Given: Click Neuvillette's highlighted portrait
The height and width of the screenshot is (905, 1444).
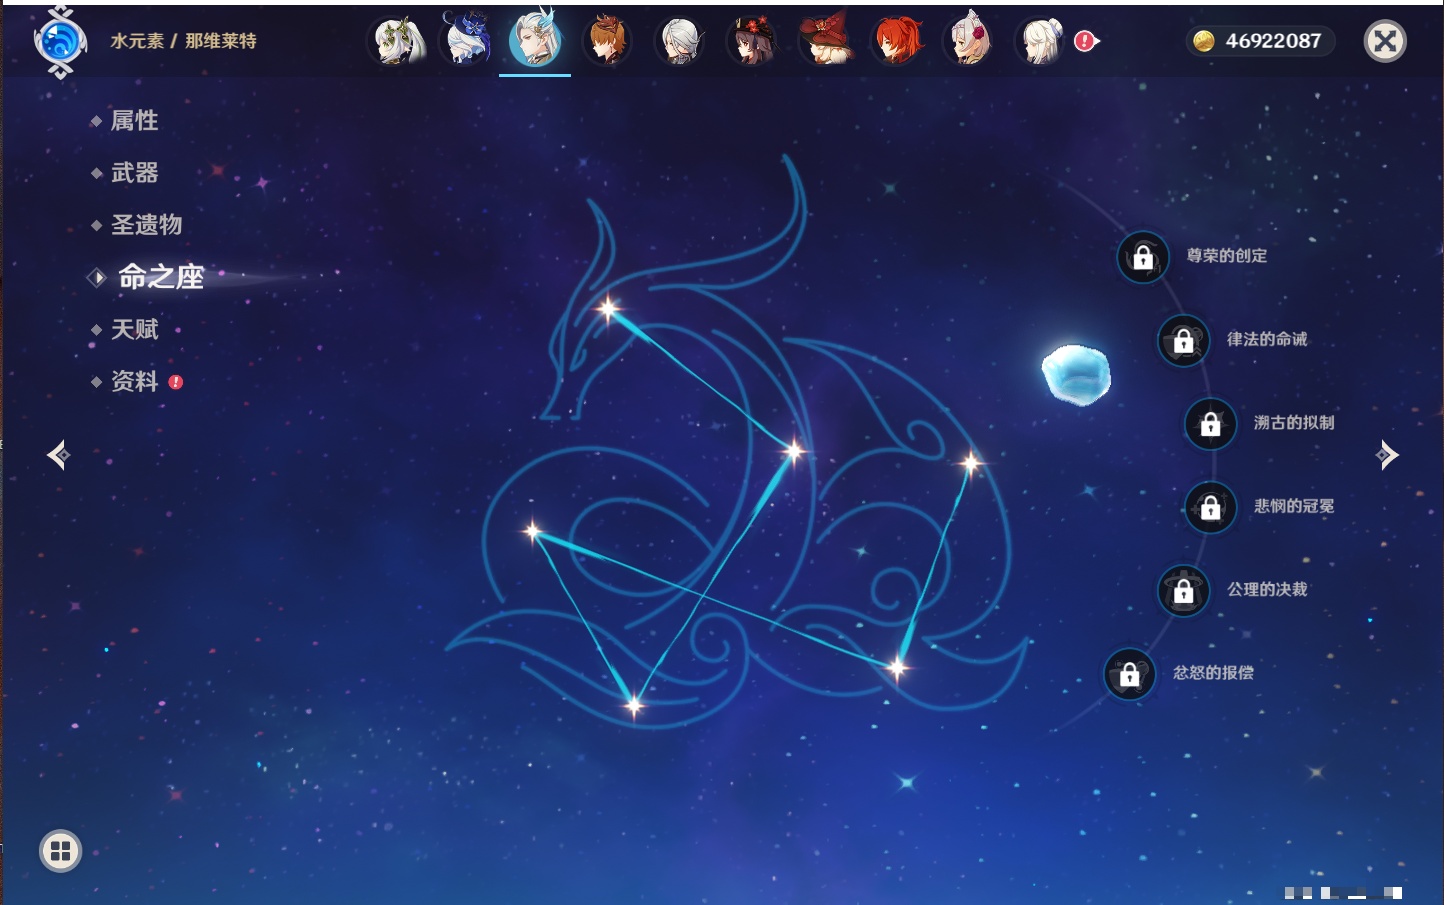Looking at the screenshot, I should [x=535, y=40].
